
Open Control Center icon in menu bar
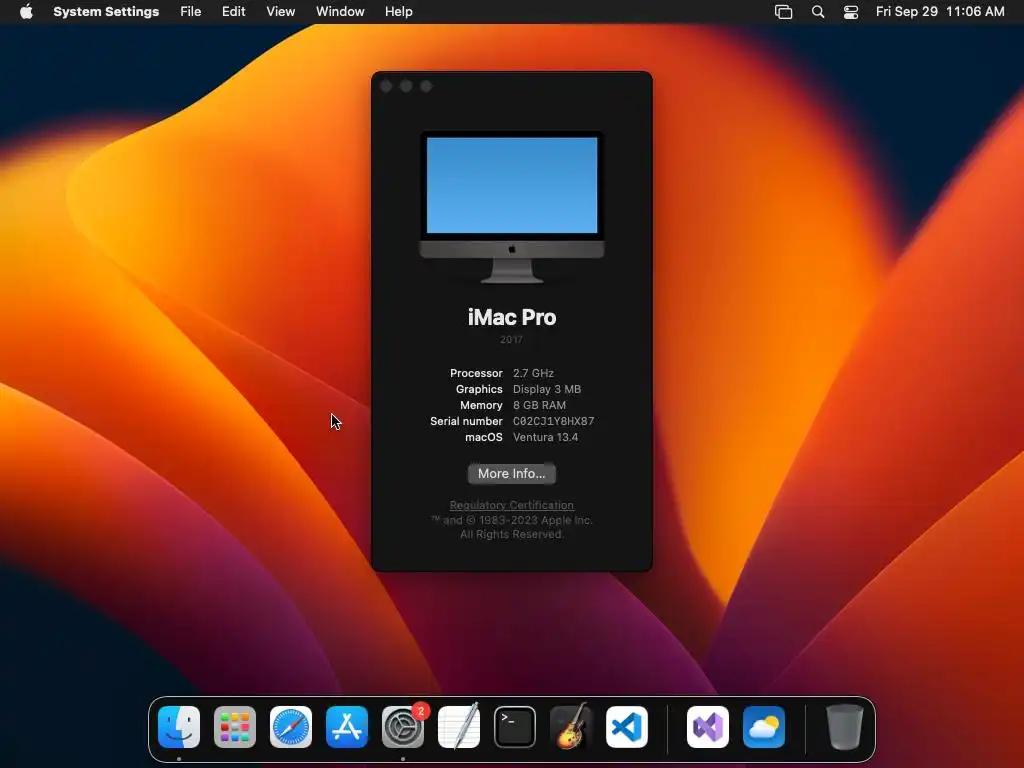(x=851, y=12)
